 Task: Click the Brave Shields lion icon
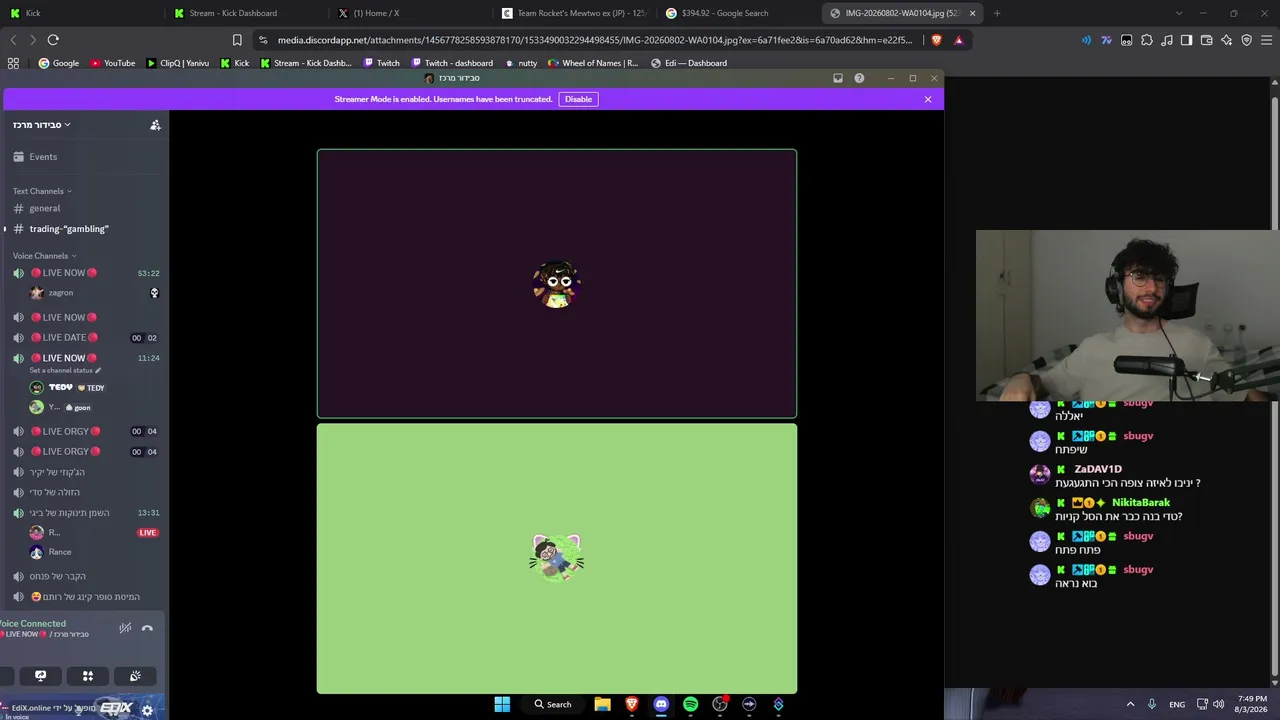tap(936, 40)
